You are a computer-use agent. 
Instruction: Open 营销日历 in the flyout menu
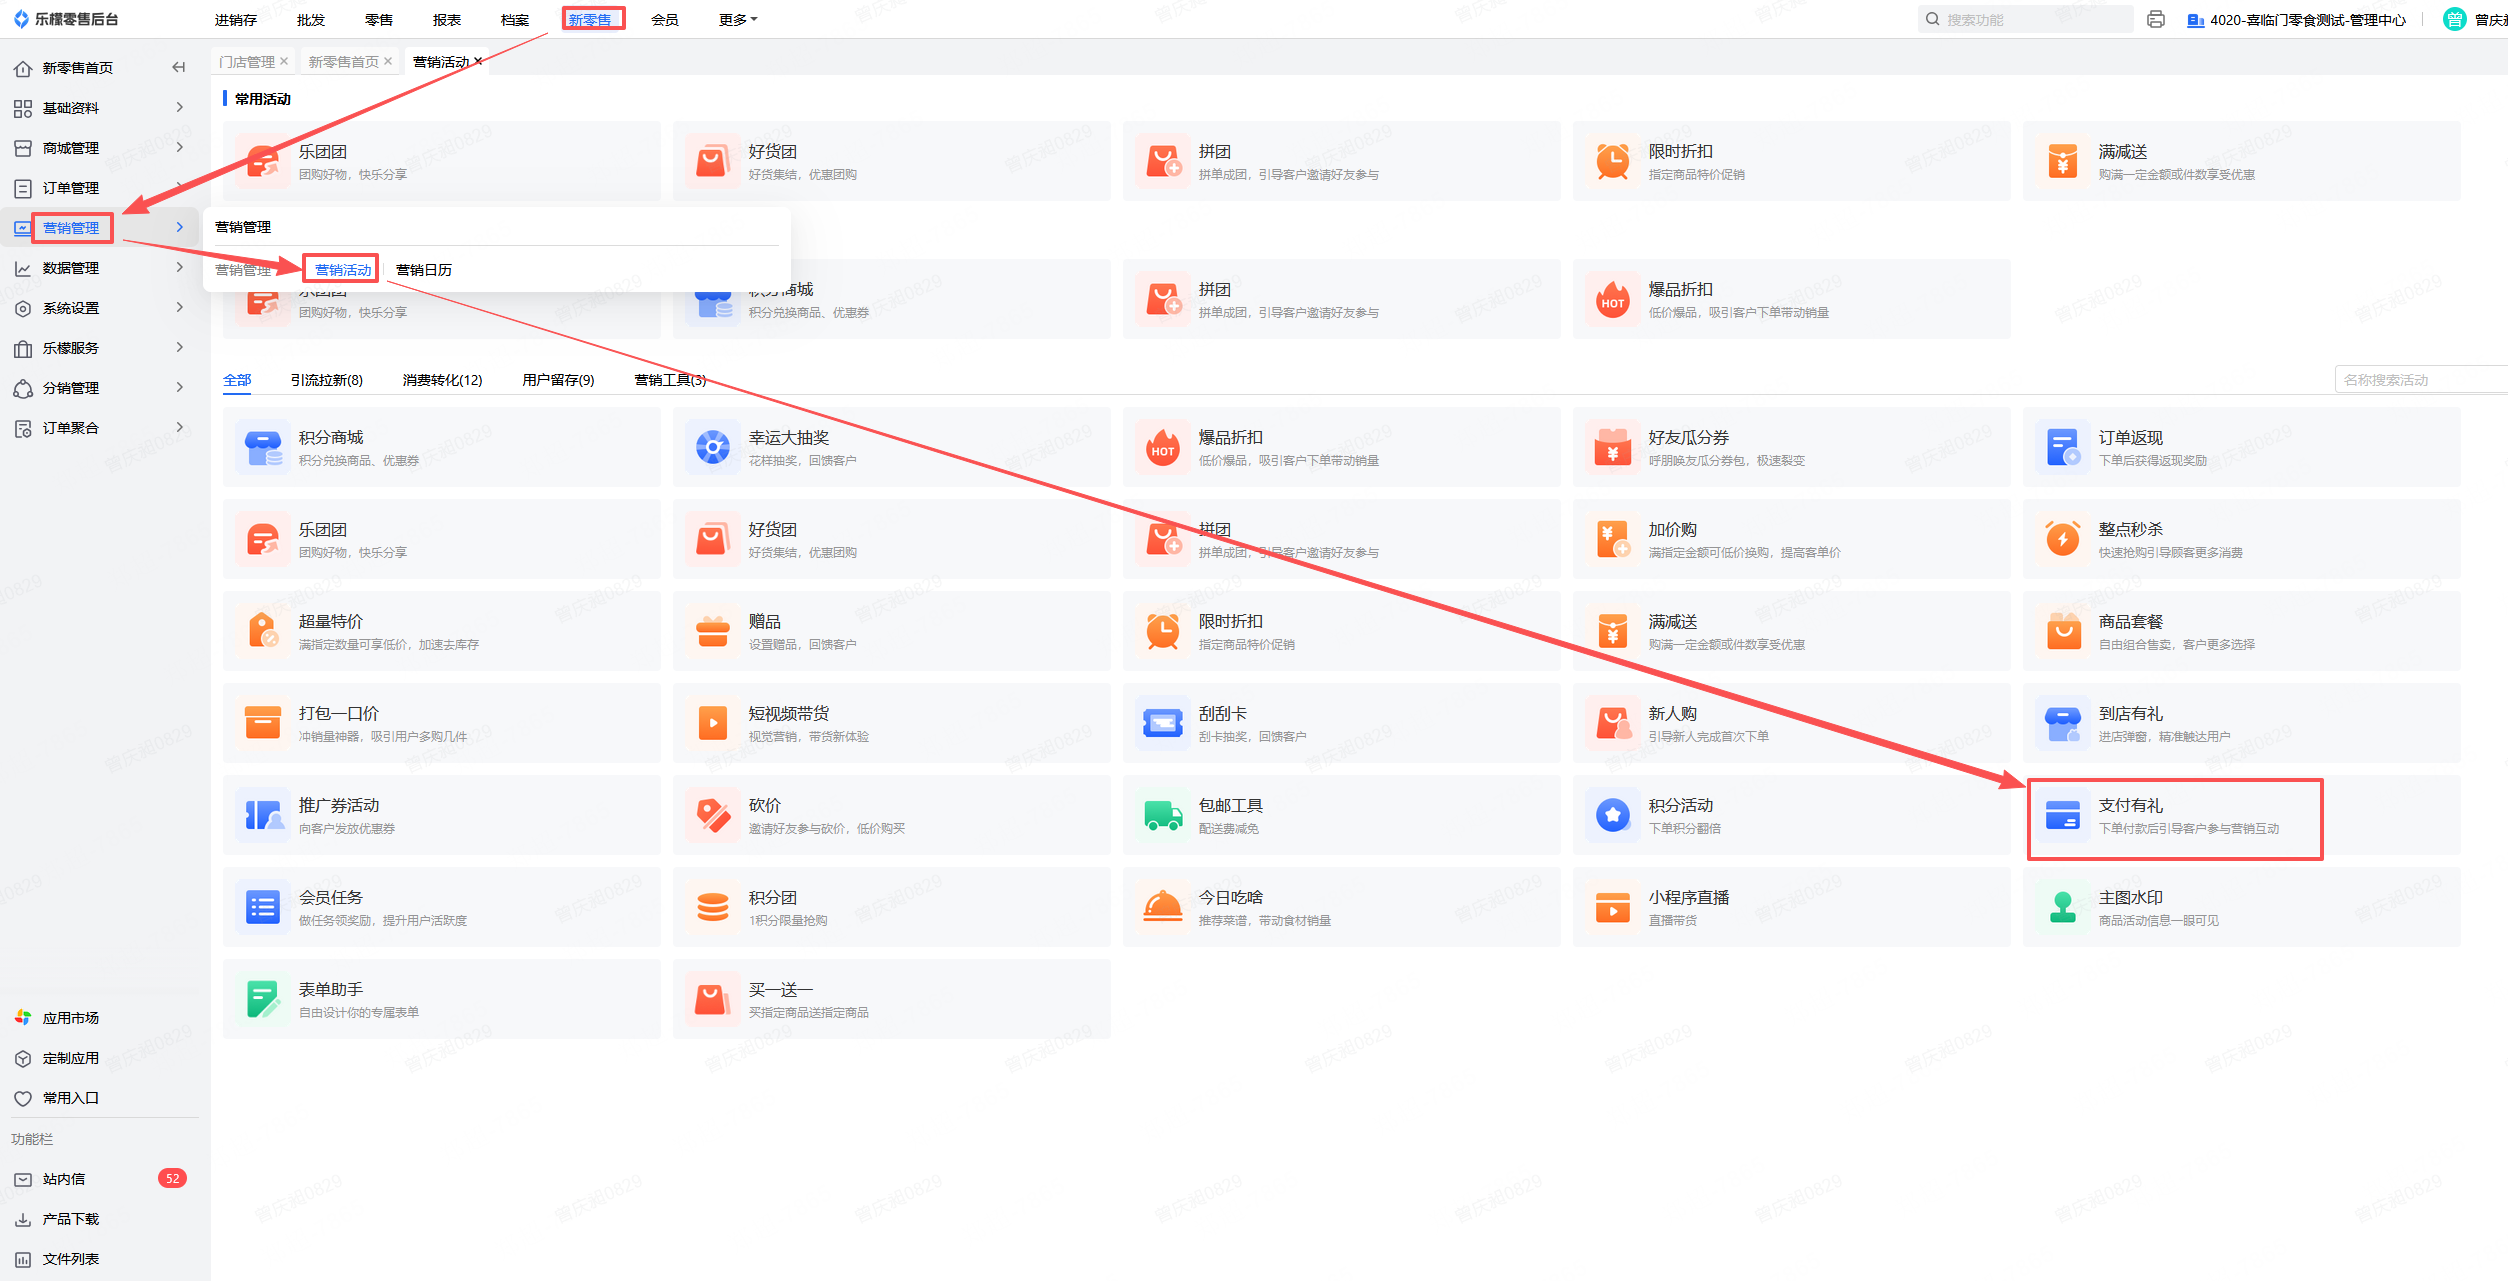pos(424,270)
